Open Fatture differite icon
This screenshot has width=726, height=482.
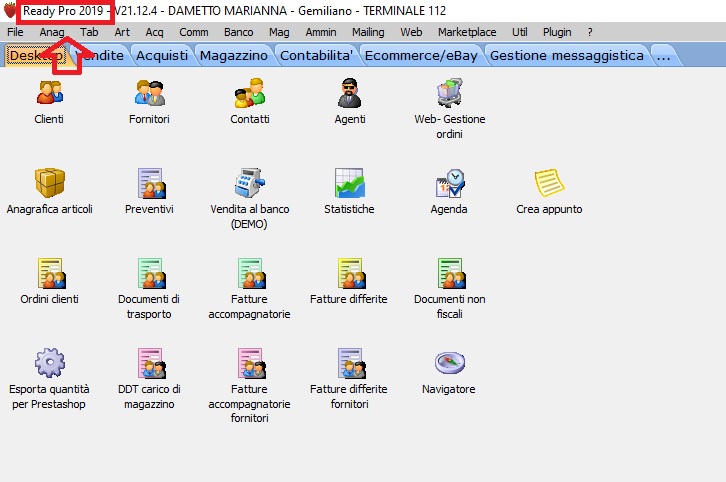[351, 273]
